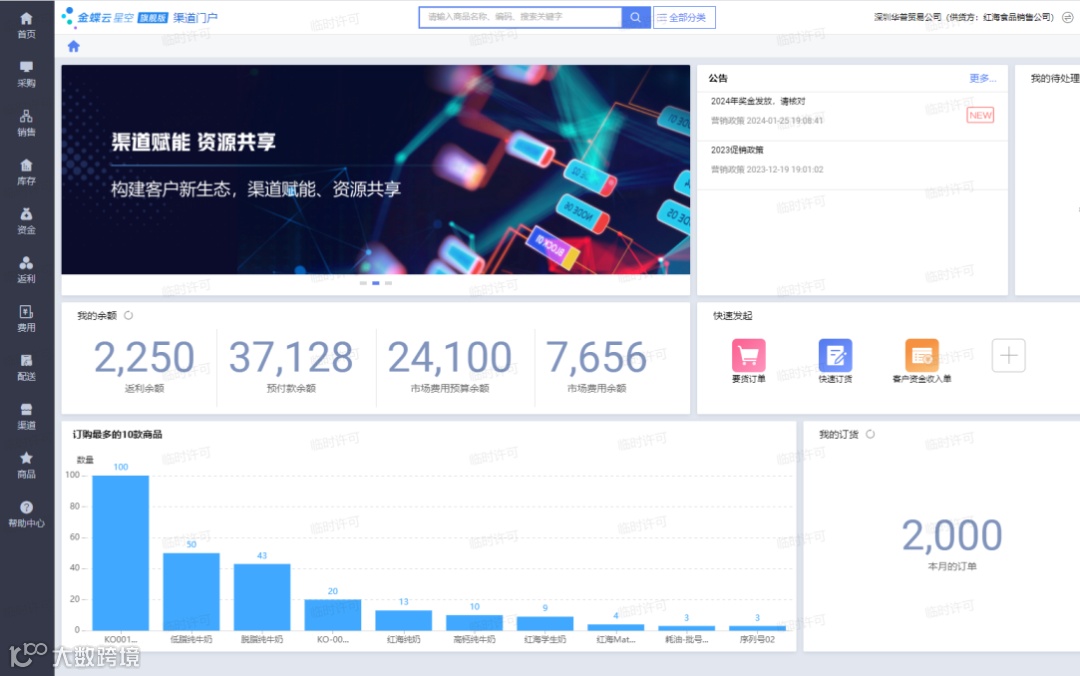Viewport: 1080px width, 676px height.
Task: Click the 我的待处理 panel title
Action: click(1055, 79)
